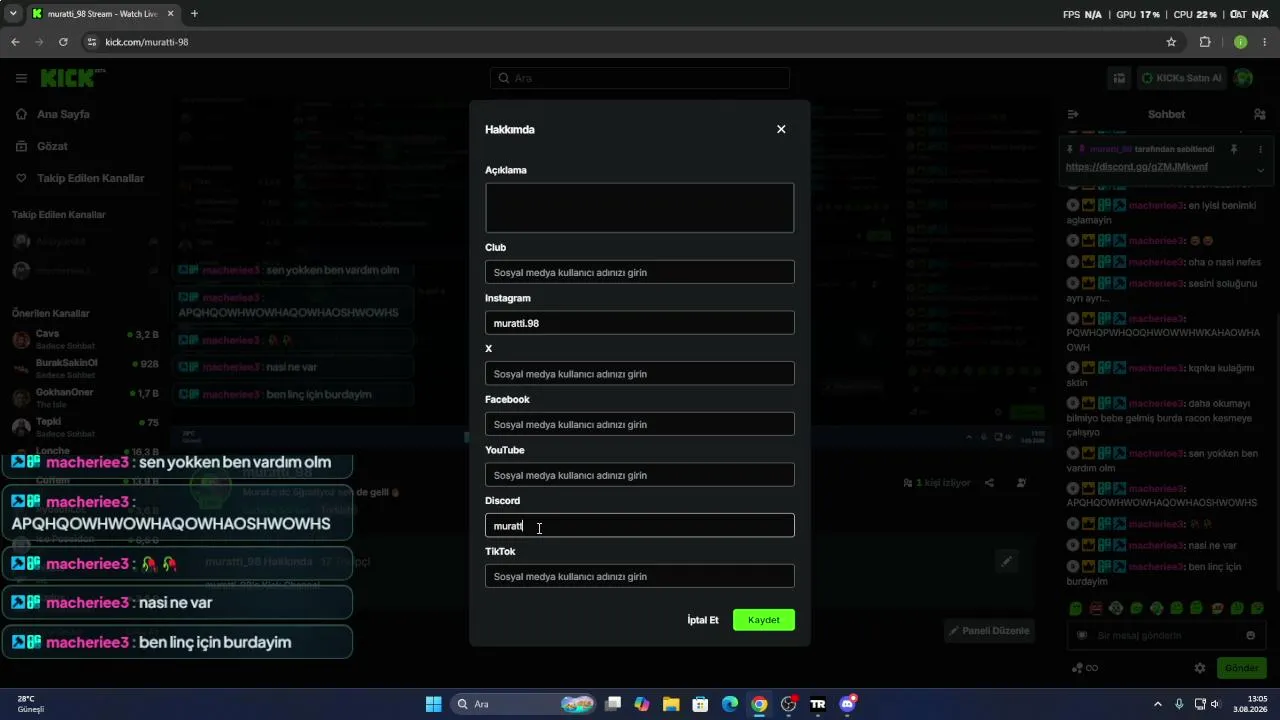This screenshot has height=720, width=1280.
Task: Click into the Discord input field
Action: (x=640, y=526)
